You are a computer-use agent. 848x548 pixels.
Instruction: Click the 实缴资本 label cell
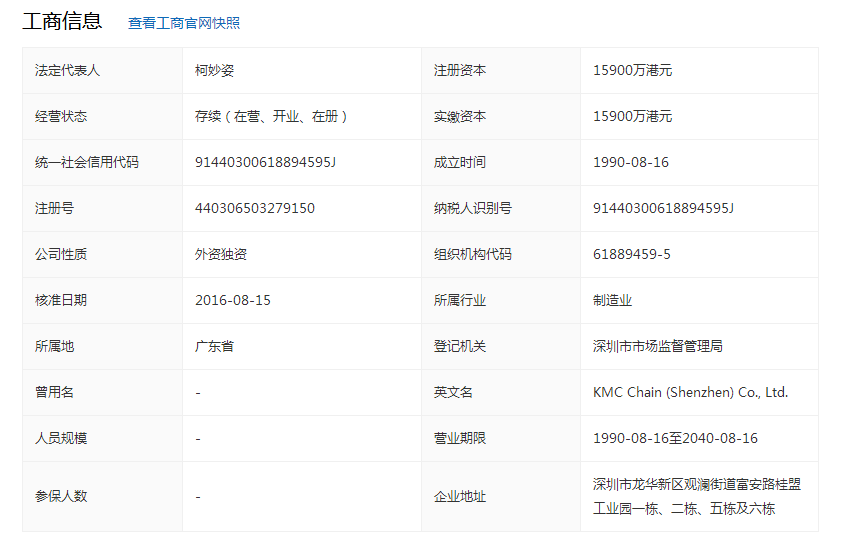pos(501,116)
